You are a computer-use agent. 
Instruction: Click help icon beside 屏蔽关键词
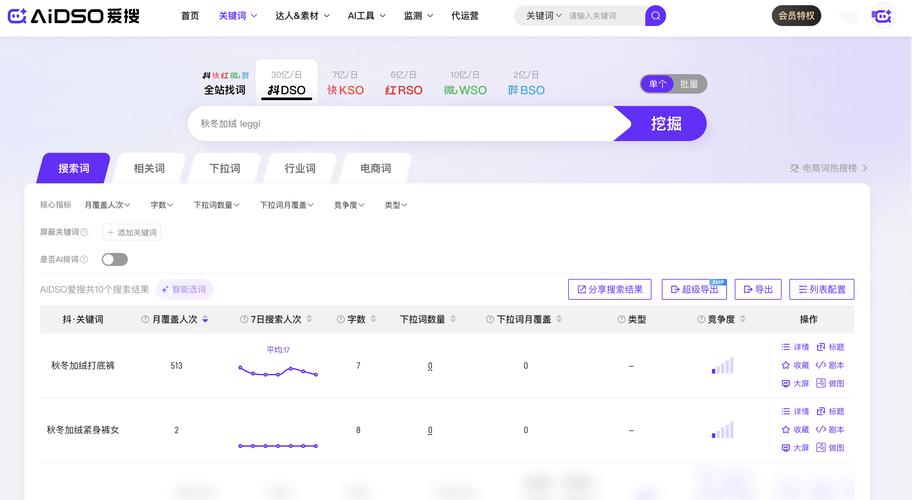pyautogui.click(x=85, y=232)
